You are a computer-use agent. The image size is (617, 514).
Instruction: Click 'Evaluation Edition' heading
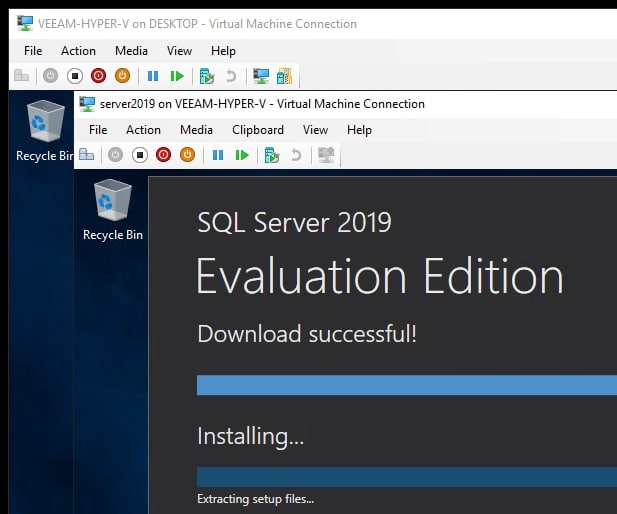(x=380, y=276)
